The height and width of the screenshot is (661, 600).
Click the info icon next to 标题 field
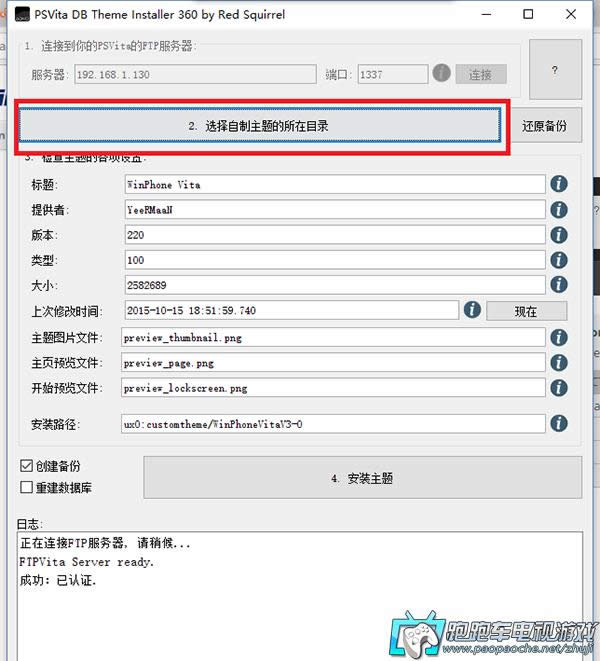point(559,184)
